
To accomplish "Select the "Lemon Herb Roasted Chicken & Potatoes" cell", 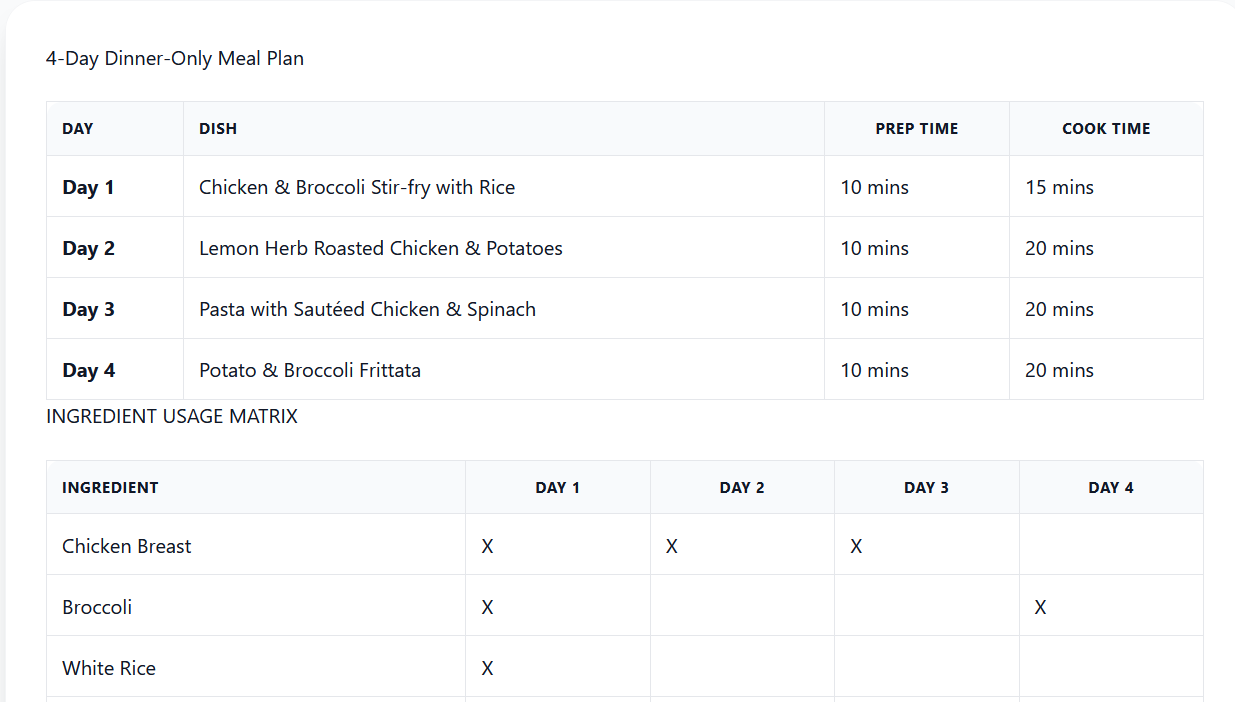I will pos(380,248).
